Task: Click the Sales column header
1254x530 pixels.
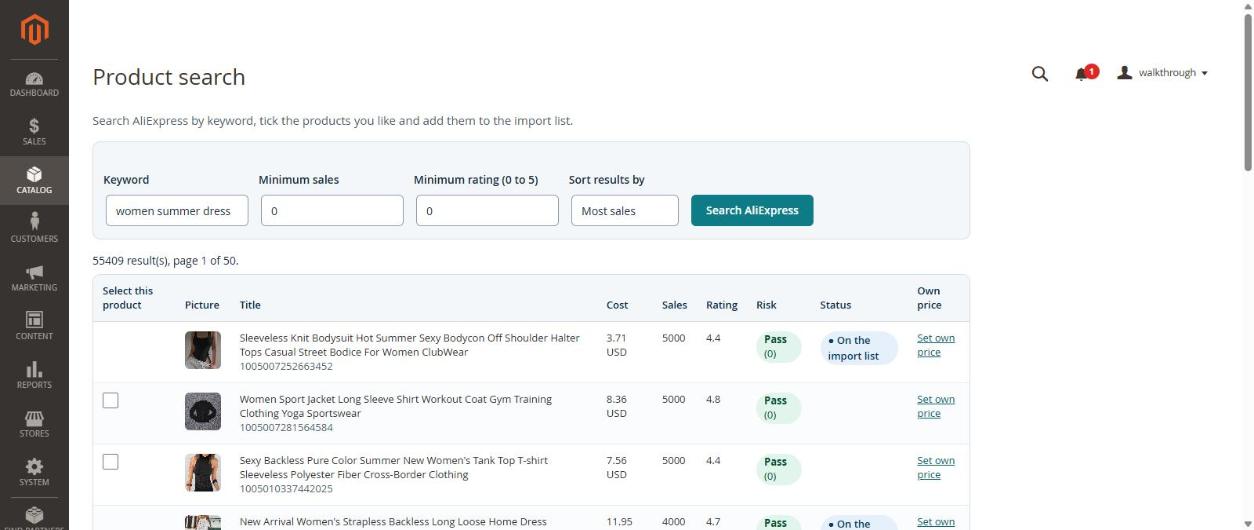Action: [674, 305]
